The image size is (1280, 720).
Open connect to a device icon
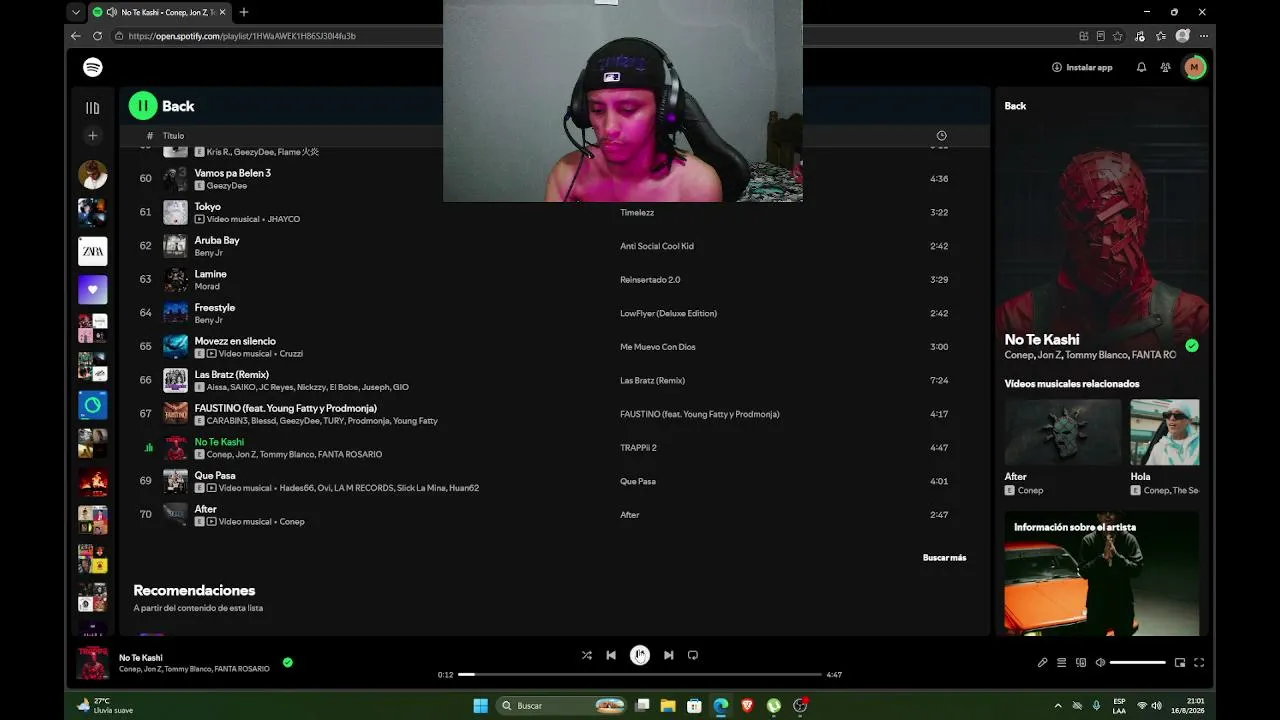click(x=1081, y=662)
